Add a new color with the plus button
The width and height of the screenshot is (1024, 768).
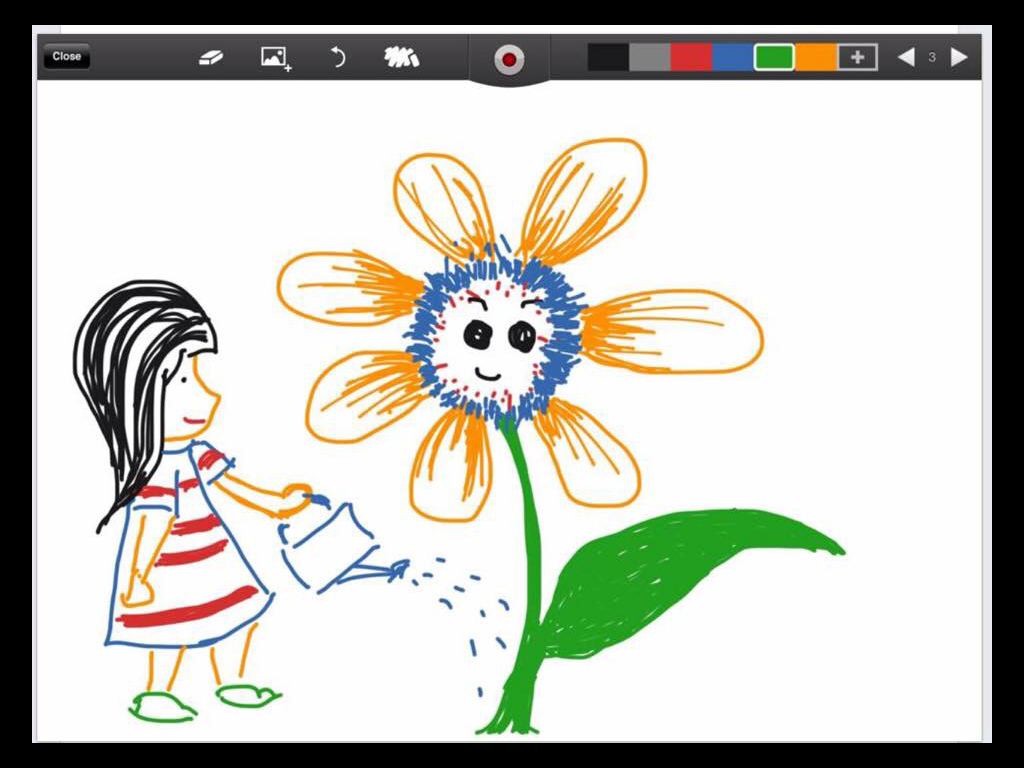tap(857, 57)
